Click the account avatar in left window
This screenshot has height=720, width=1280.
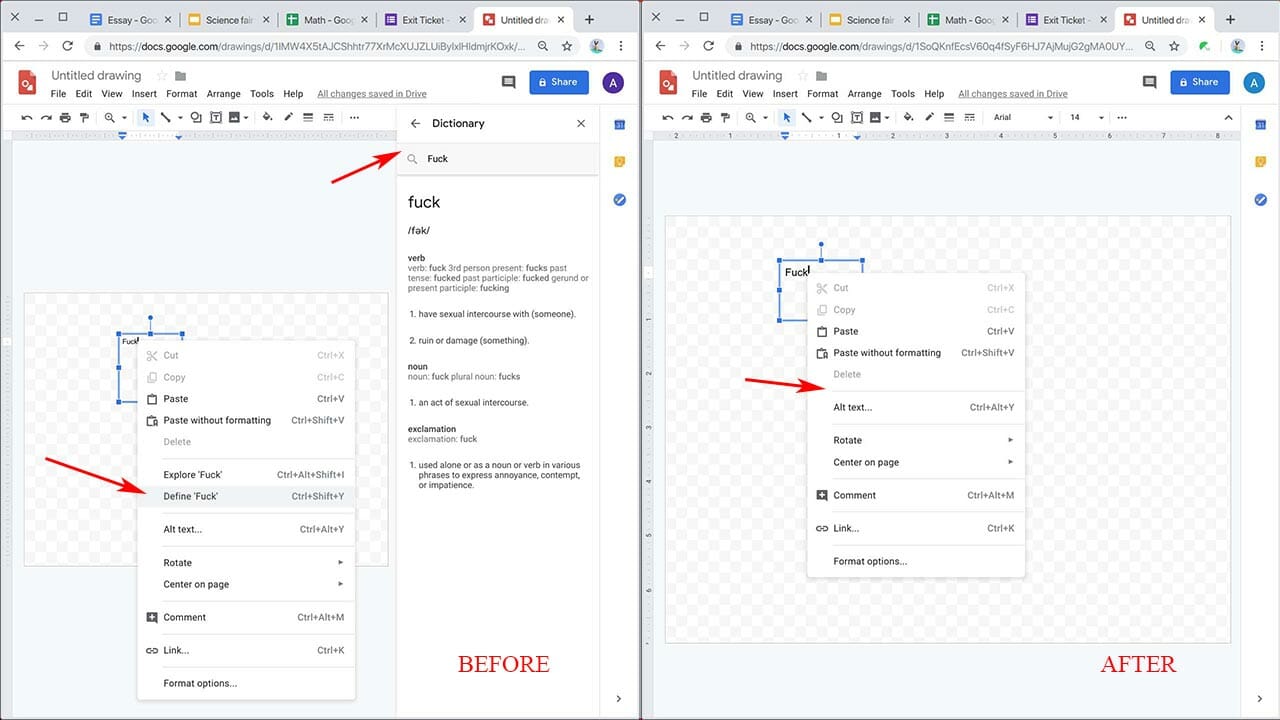tap(613, 83)
